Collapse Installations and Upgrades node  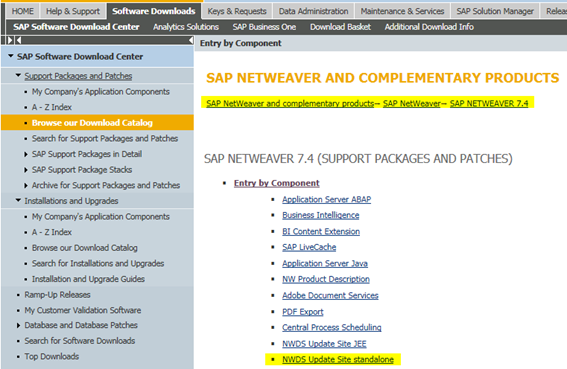[x=18, y=200]
